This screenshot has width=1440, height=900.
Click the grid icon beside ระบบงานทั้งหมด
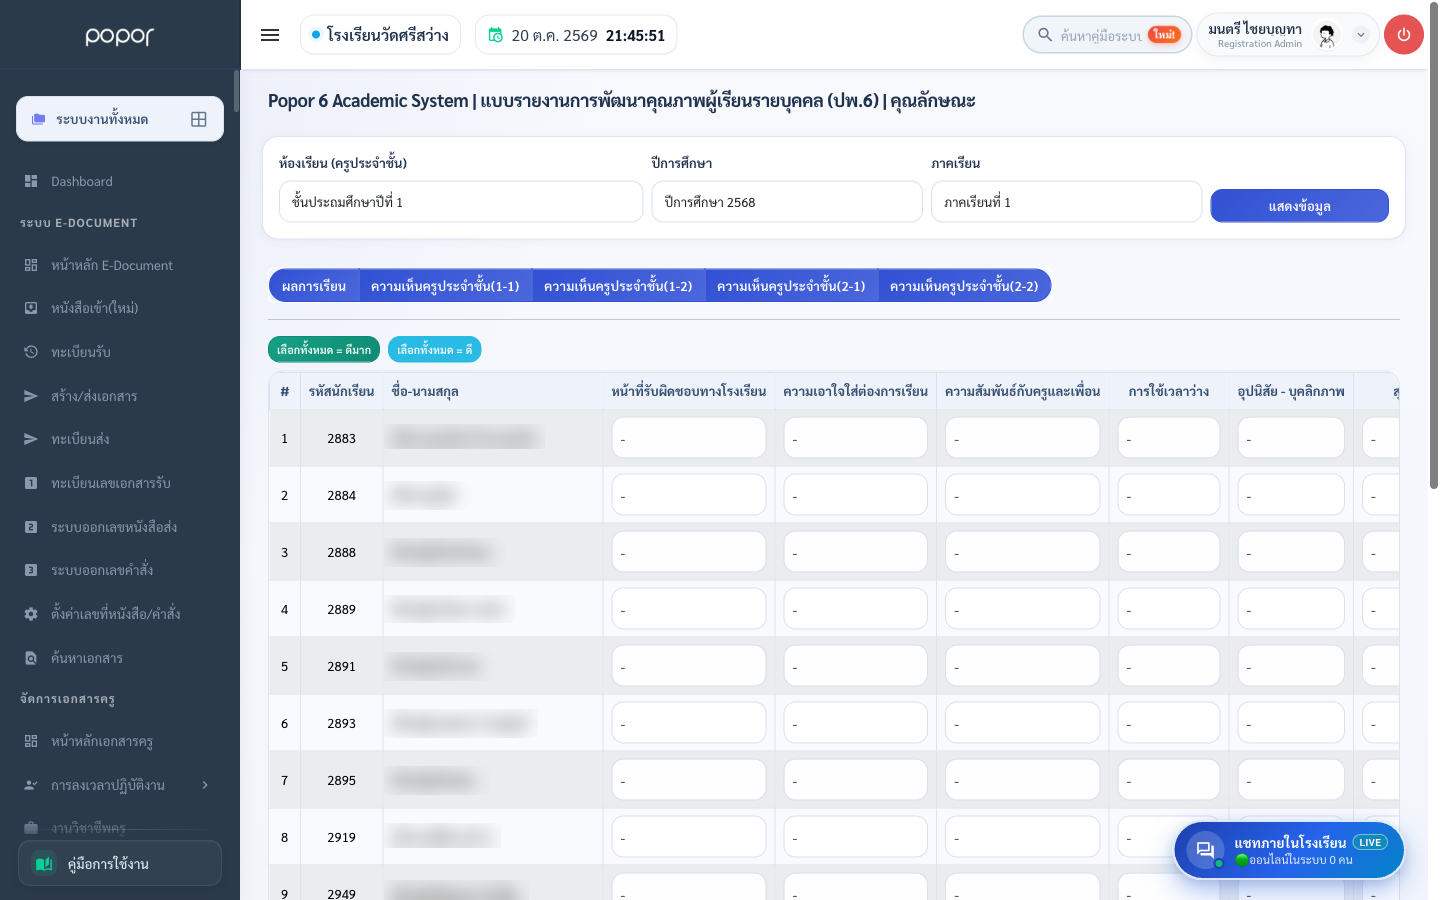(x=199, y=119)
